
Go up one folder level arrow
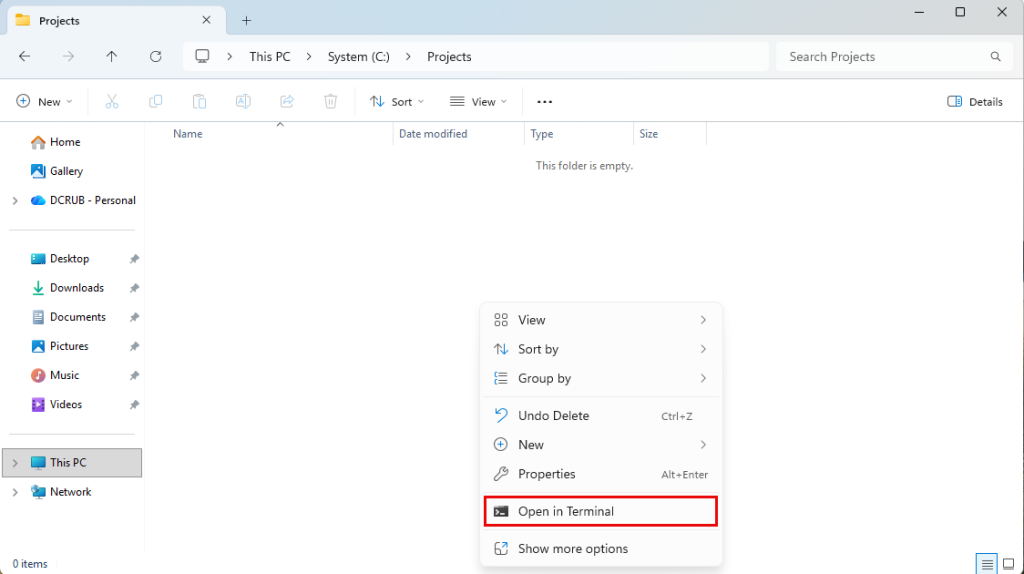coord(112,57)
